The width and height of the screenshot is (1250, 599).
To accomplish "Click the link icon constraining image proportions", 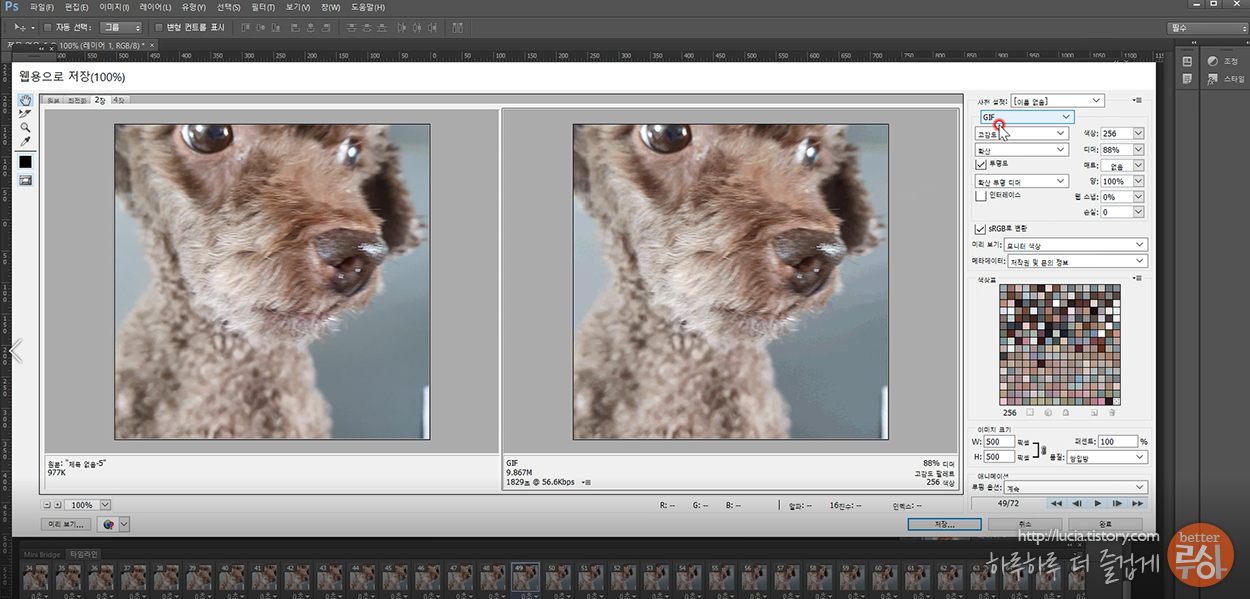I will (1043, 449).
